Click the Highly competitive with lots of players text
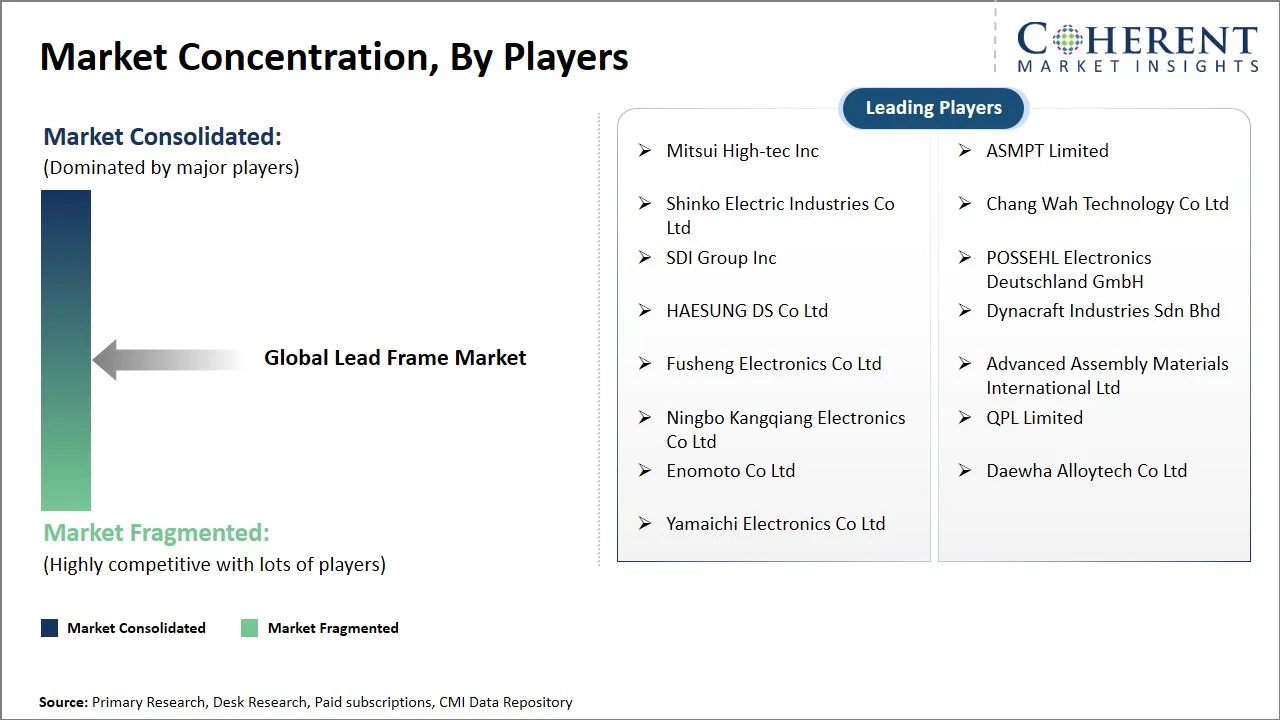Viewport: 1280px width, 720px height. pyautogui.click(x=214, y=565)
